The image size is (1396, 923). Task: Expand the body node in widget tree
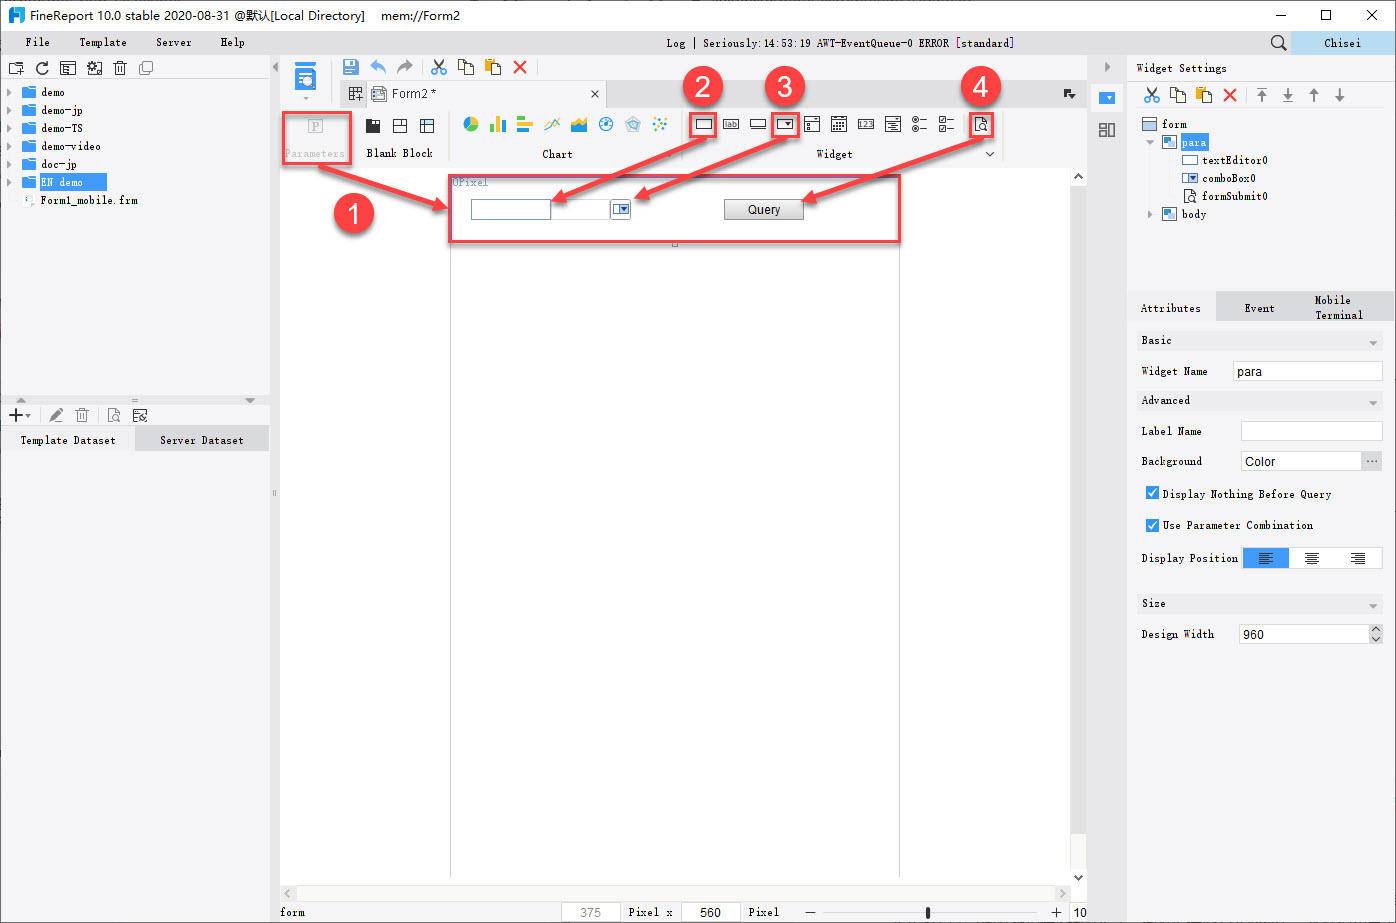(1150, 214)
